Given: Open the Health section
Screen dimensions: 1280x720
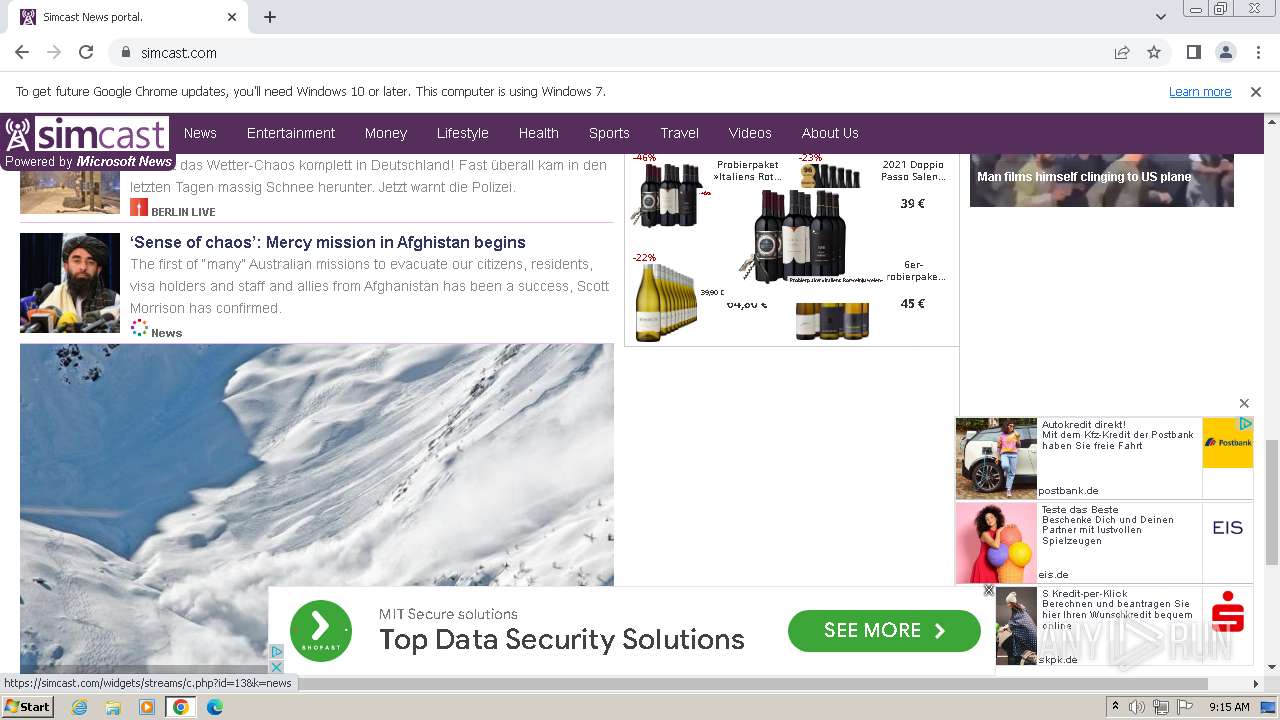Looking at the screenshot, I should pos(539,133).
